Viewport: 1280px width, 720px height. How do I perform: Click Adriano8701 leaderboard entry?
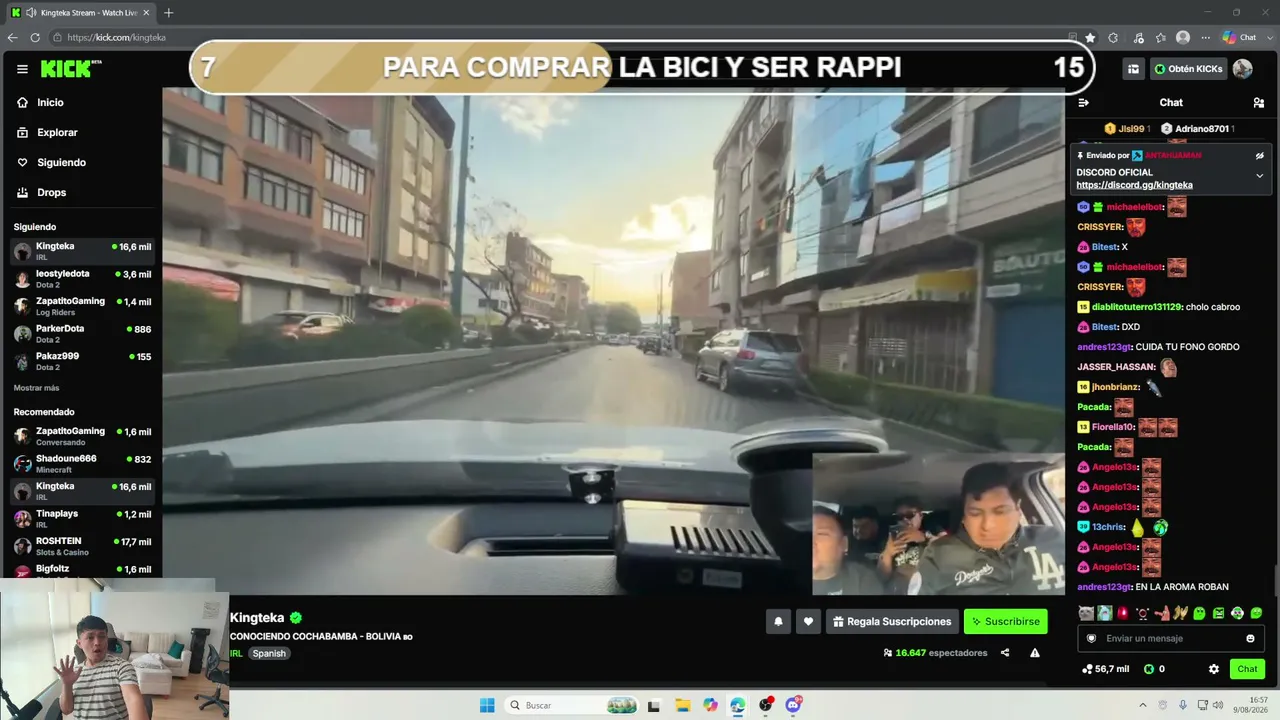(x=1197, y=129)
